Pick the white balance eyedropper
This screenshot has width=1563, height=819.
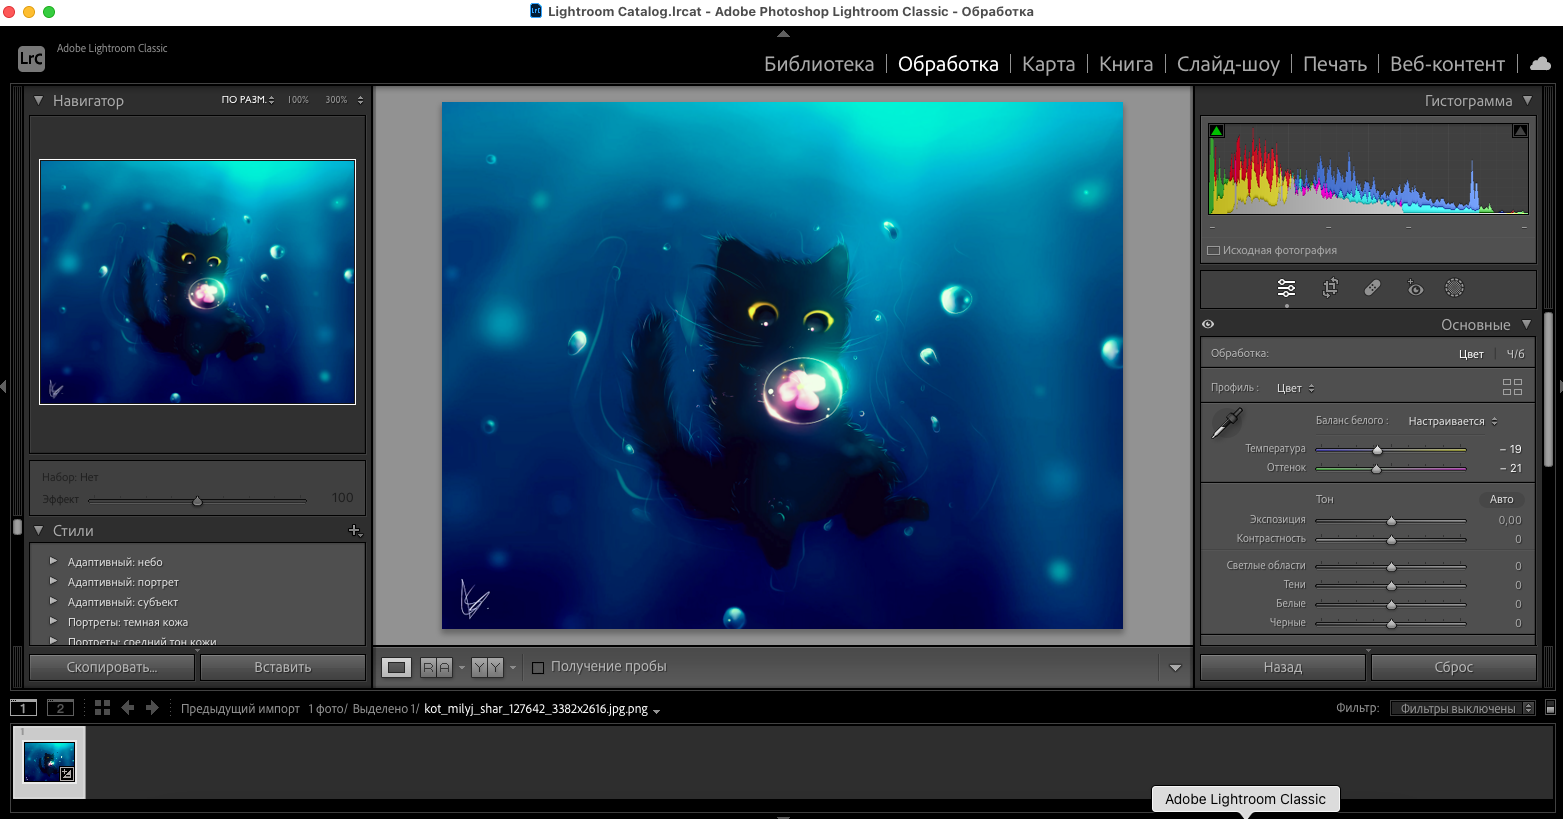(x=1226, y=424)
